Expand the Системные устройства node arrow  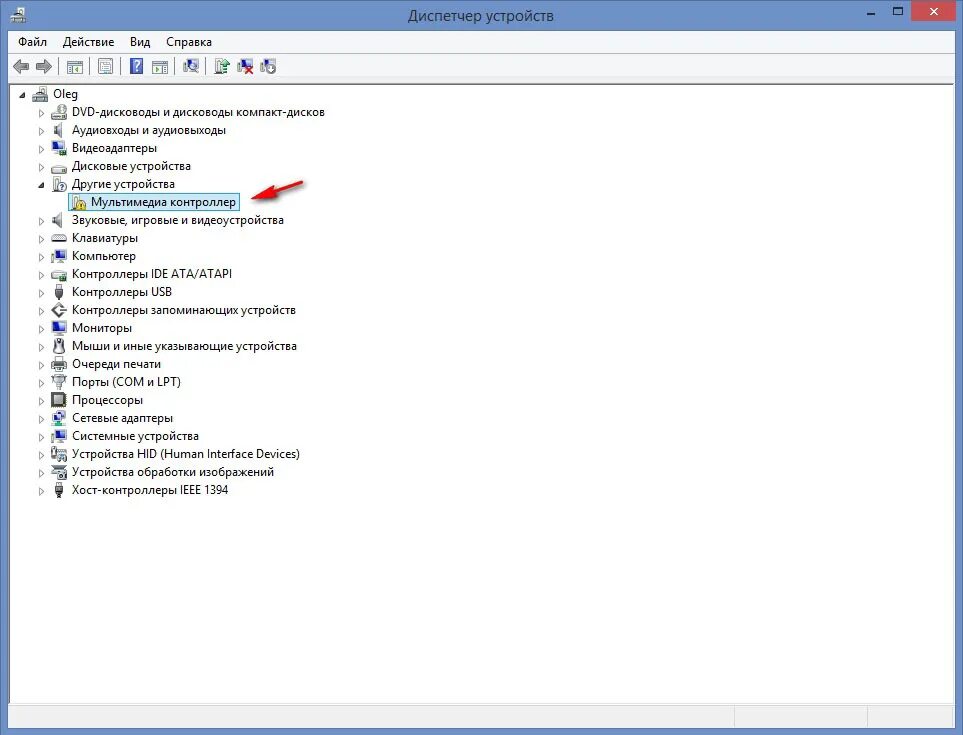pyautogui.click(x=41, y=437)
